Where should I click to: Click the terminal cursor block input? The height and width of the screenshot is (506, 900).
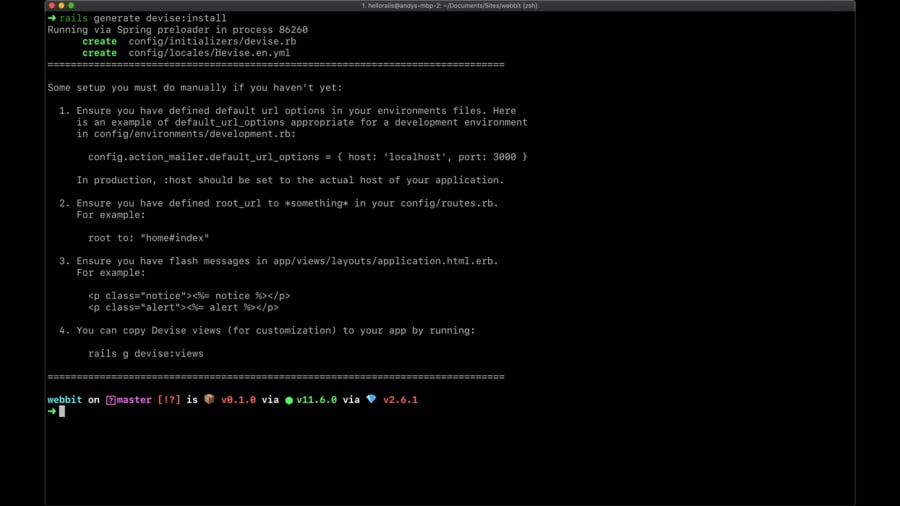click(x=62, y=411)
